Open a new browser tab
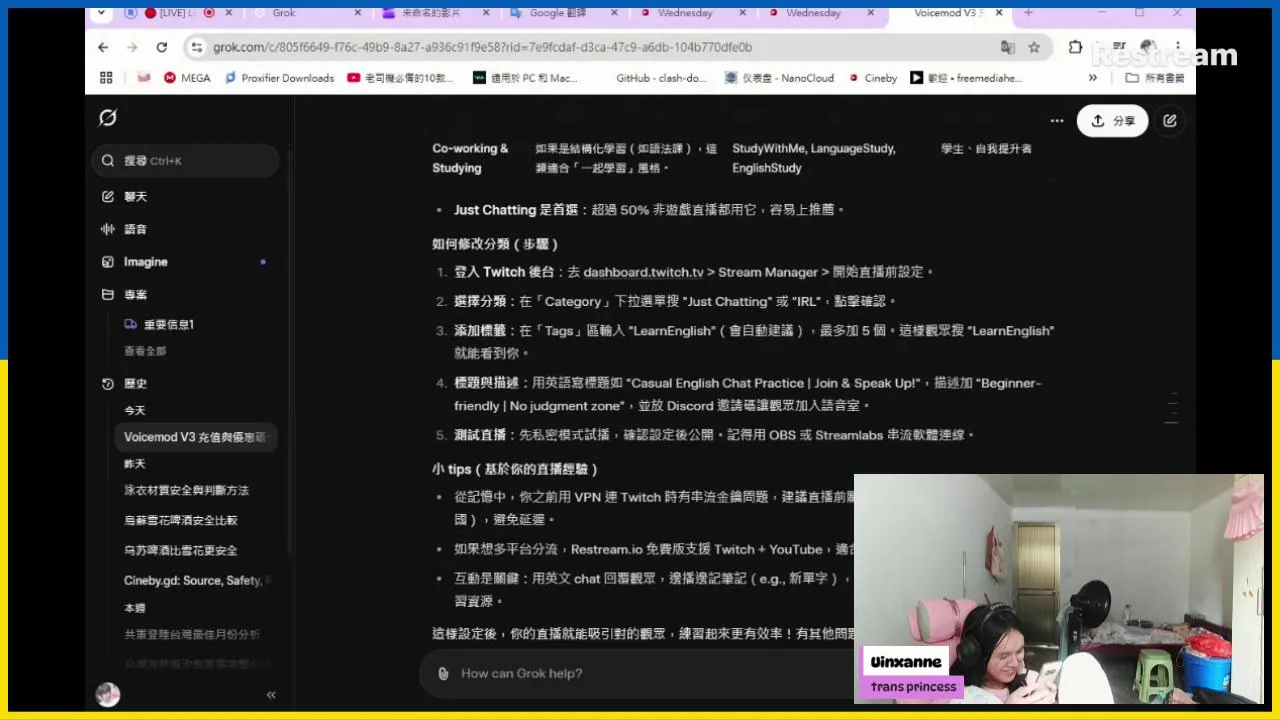1280x720 pixels. (x=1028, y=13)
